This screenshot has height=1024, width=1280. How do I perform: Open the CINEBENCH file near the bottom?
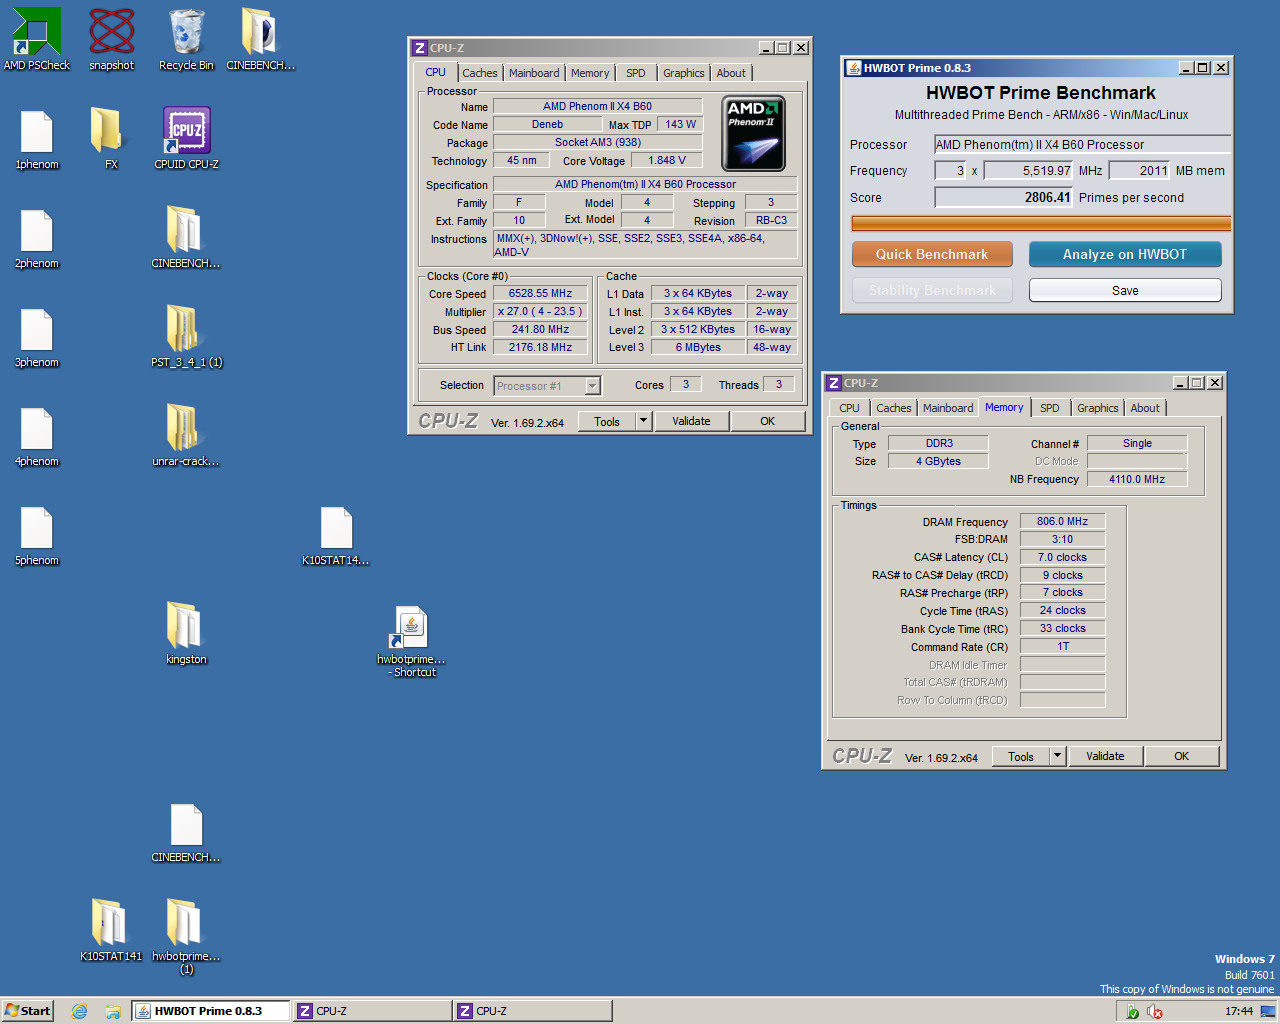coord(186,832)
